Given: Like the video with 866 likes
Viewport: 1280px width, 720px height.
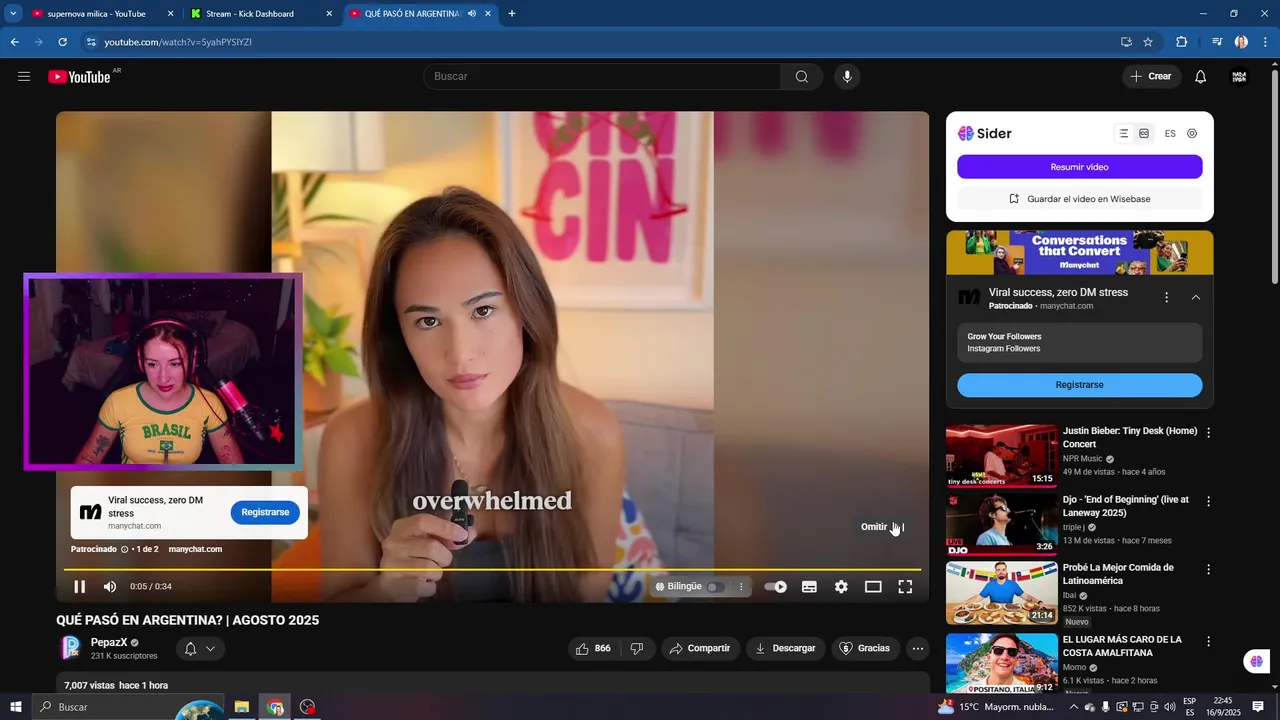Looking at the screenshot, I should 594,649.
